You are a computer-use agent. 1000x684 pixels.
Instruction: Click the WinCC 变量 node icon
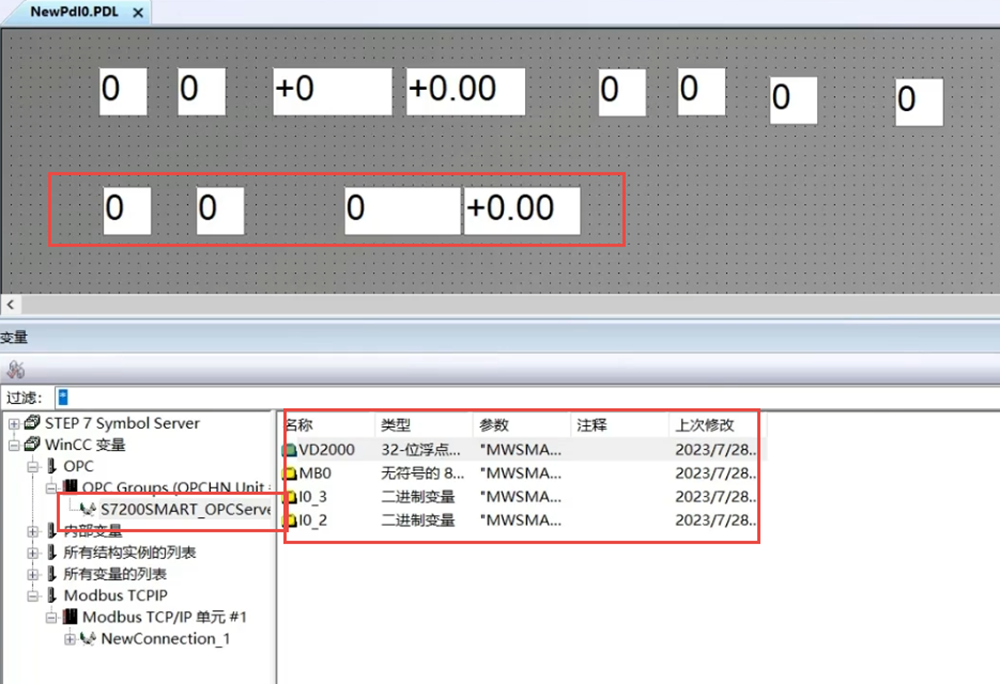[33, 445]
